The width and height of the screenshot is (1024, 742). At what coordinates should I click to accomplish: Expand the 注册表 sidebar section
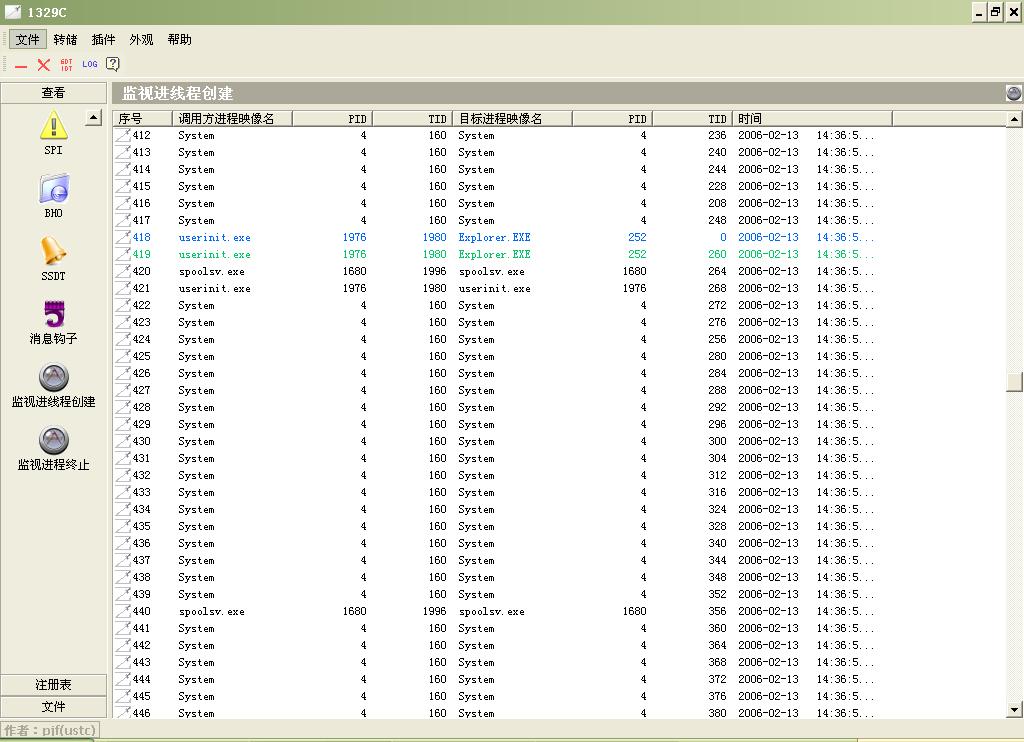pos(53,685)
